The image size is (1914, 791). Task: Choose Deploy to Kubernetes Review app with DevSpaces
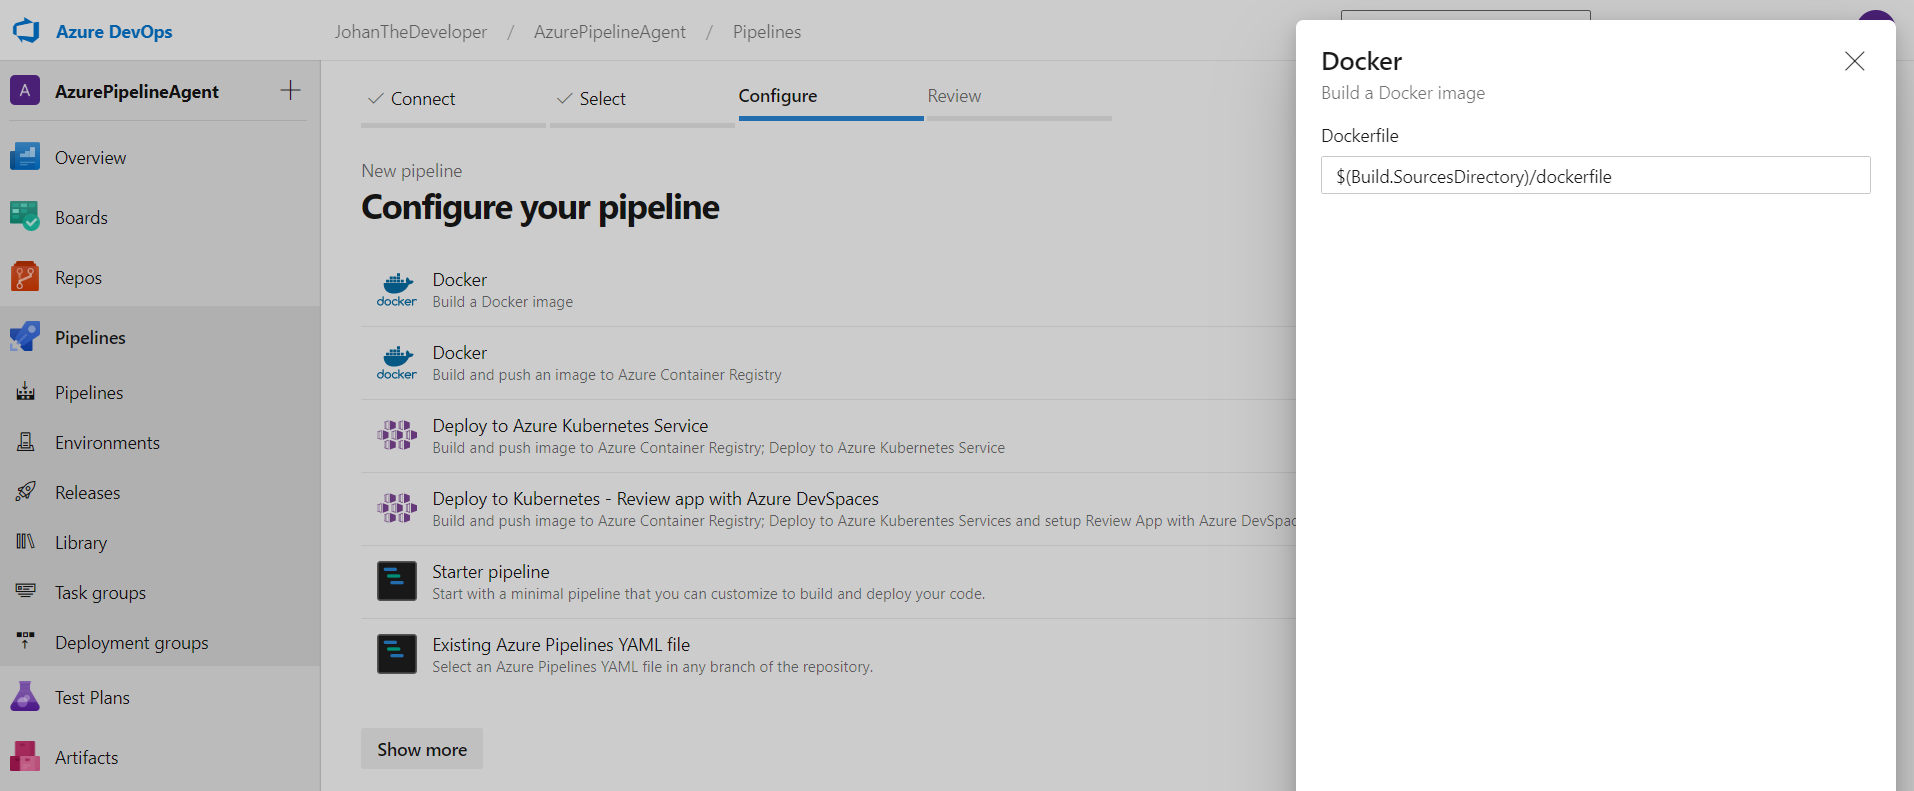click(829, 509)
